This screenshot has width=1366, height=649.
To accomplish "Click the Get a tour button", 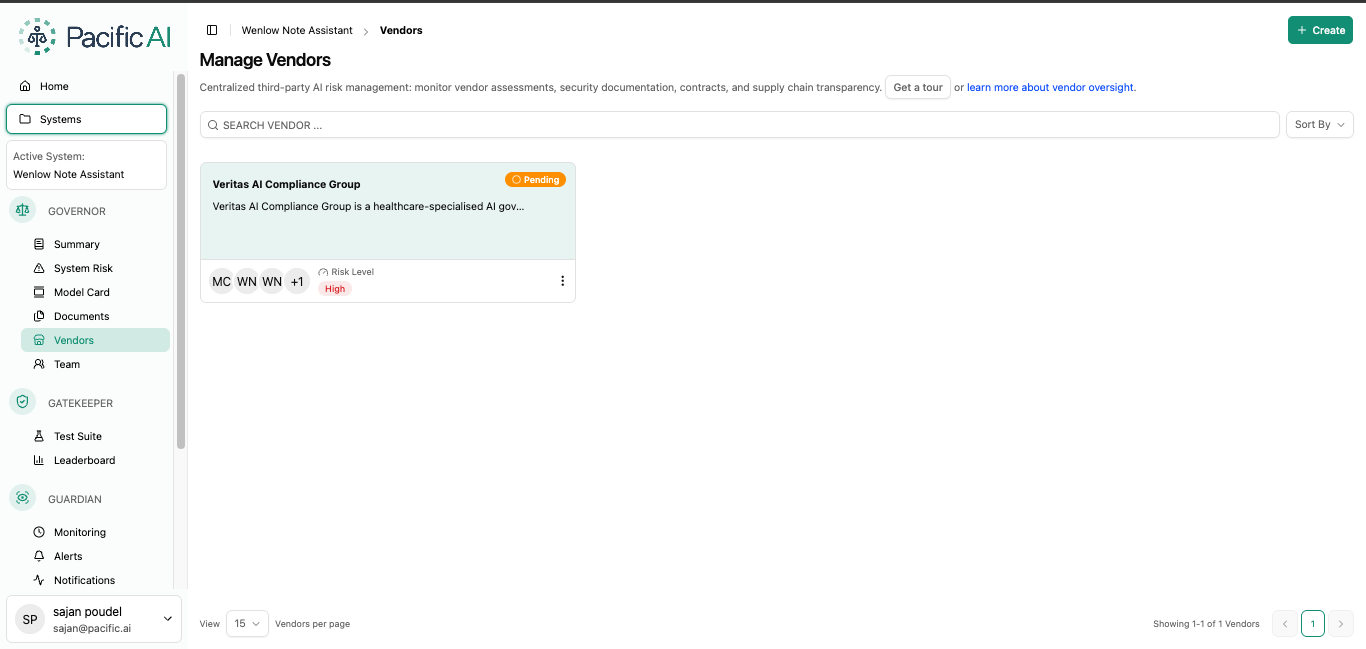I will click(918, 87).
